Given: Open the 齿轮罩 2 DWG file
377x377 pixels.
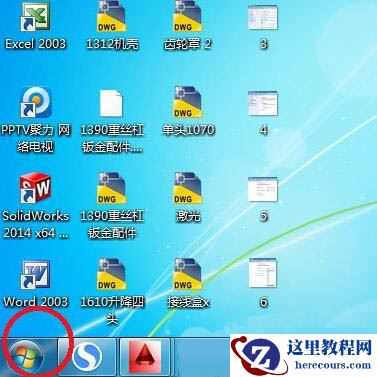Looking at the screenshot, I should click(187, 17).
